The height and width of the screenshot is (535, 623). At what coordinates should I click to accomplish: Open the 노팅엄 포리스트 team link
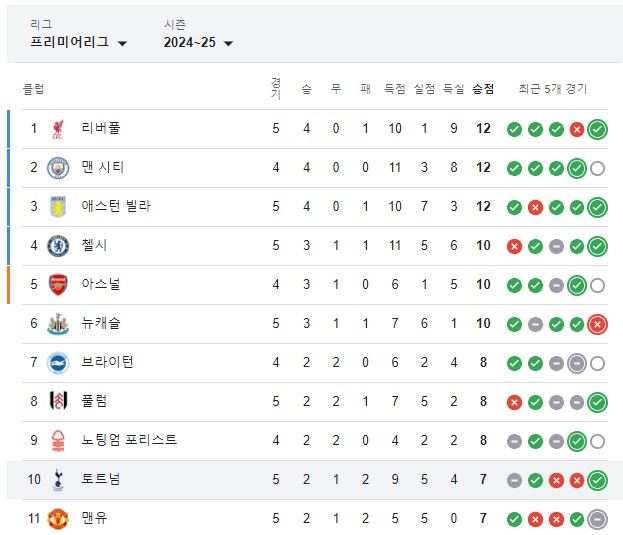click(x=129, y=441)
